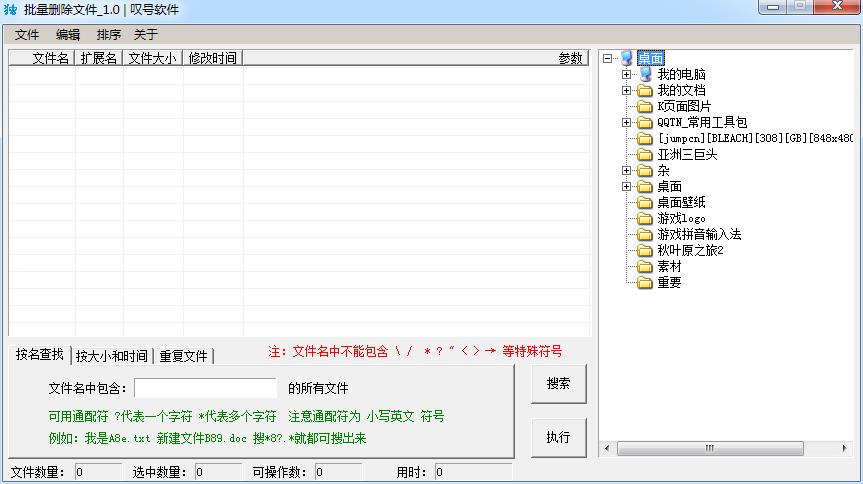The height and width of the screenshot is (484, 863).
Task: Click the 素材 folder icon
Action: click(x=644, y=267)
